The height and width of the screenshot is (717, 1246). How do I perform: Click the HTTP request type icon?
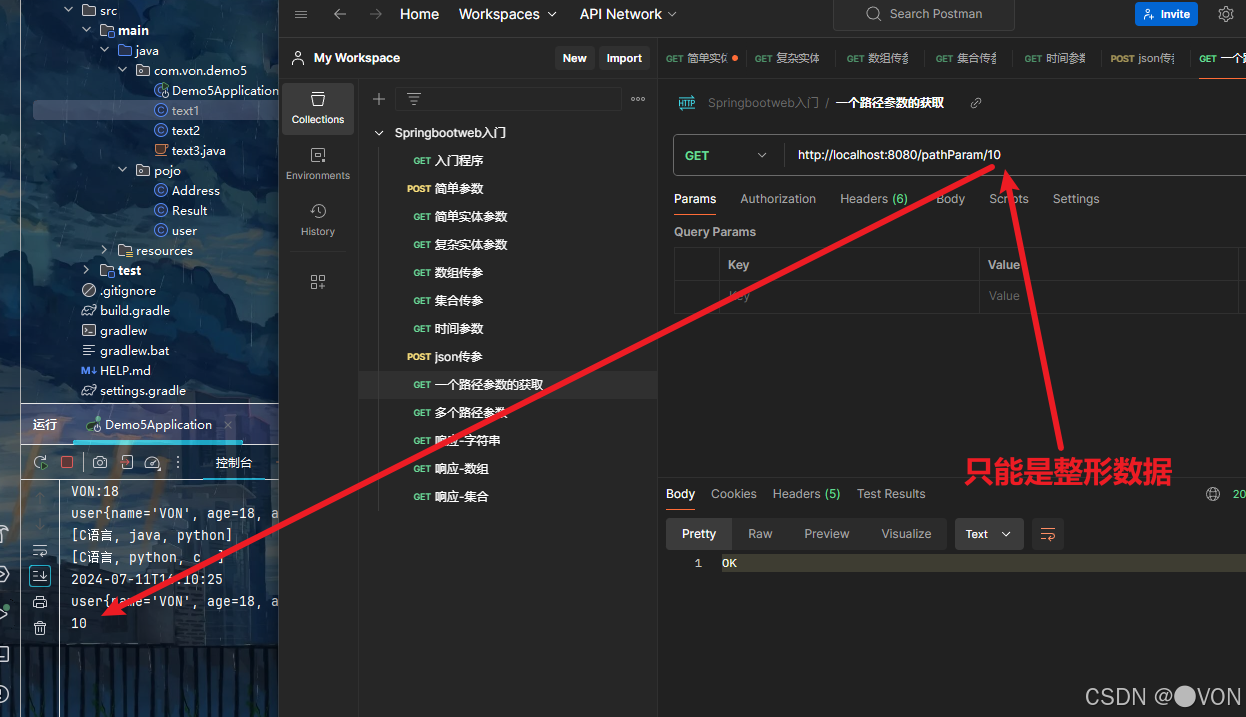(687, 103)
